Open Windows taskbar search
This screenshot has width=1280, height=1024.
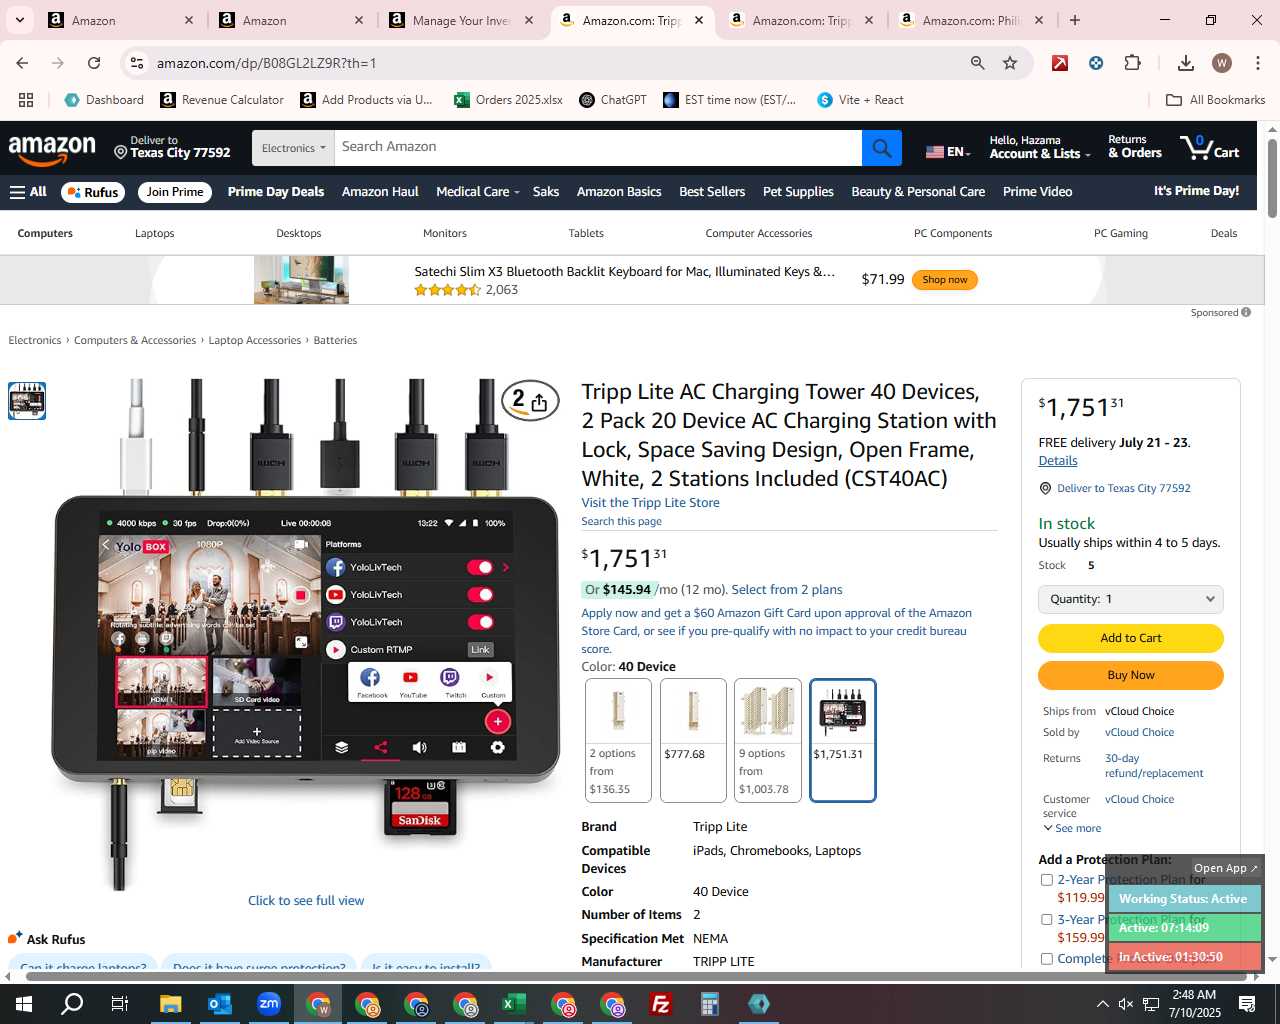click(x=72, y=1004)
